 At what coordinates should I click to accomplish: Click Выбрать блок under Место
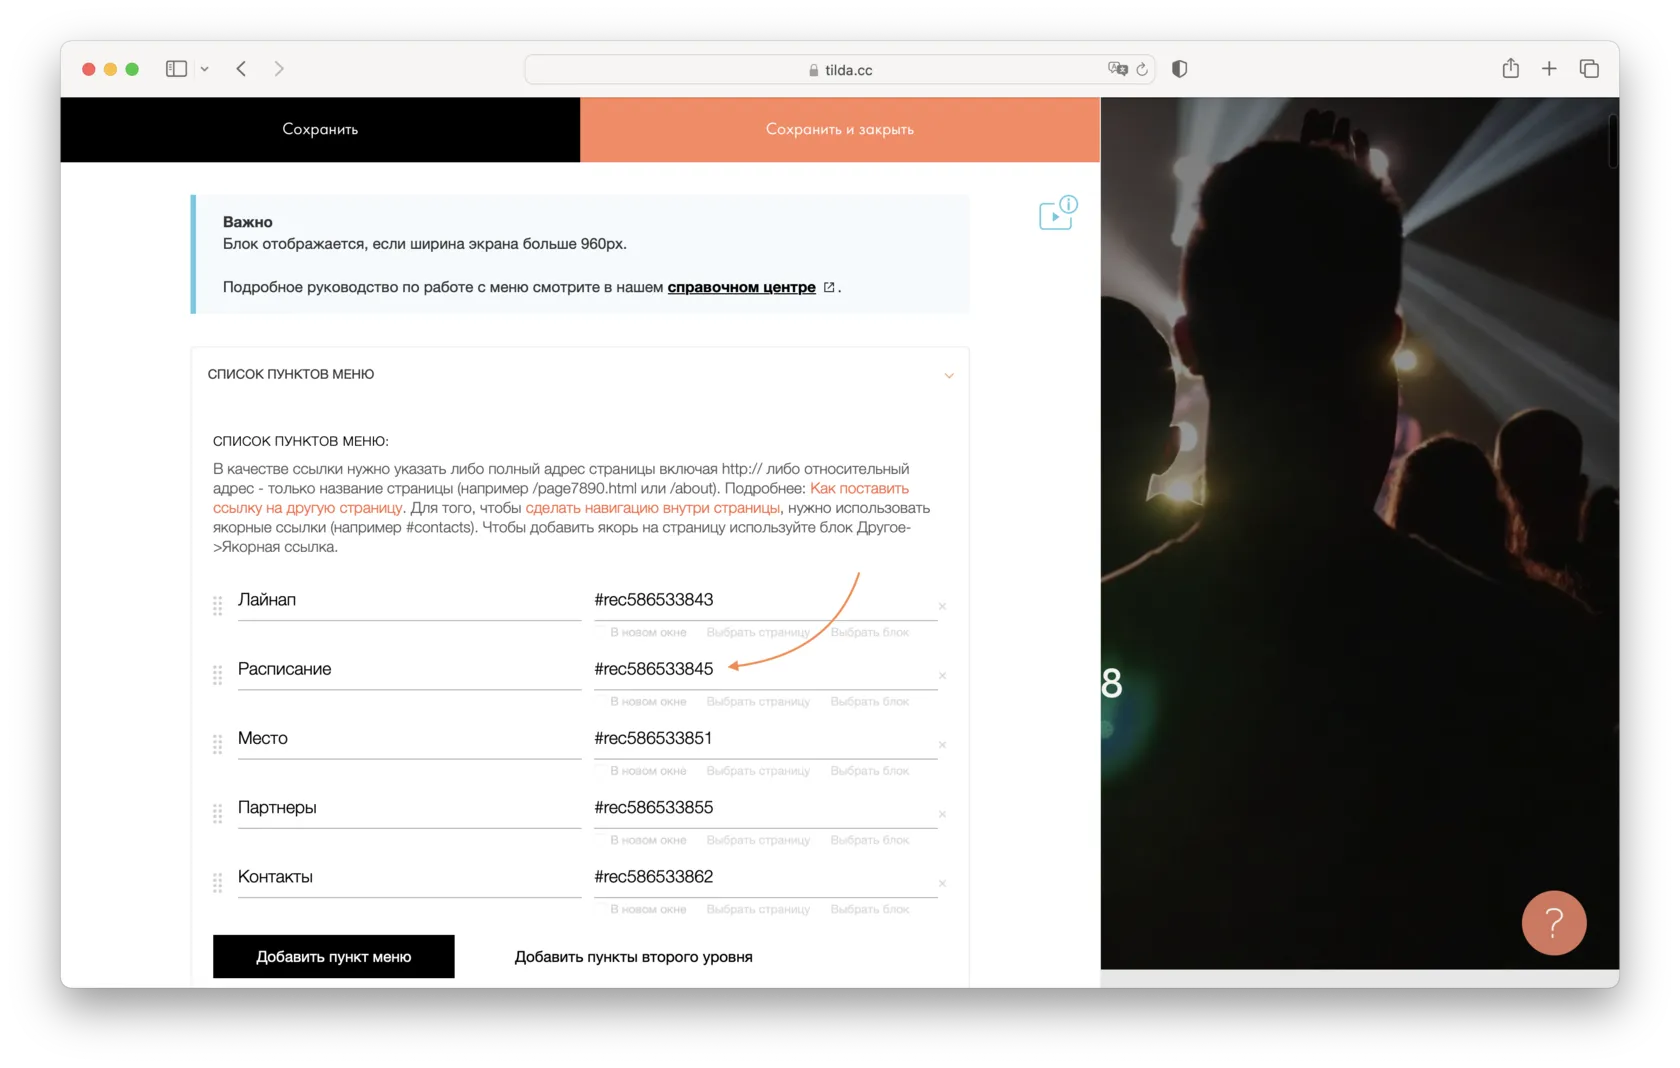[x=870, y=771]
